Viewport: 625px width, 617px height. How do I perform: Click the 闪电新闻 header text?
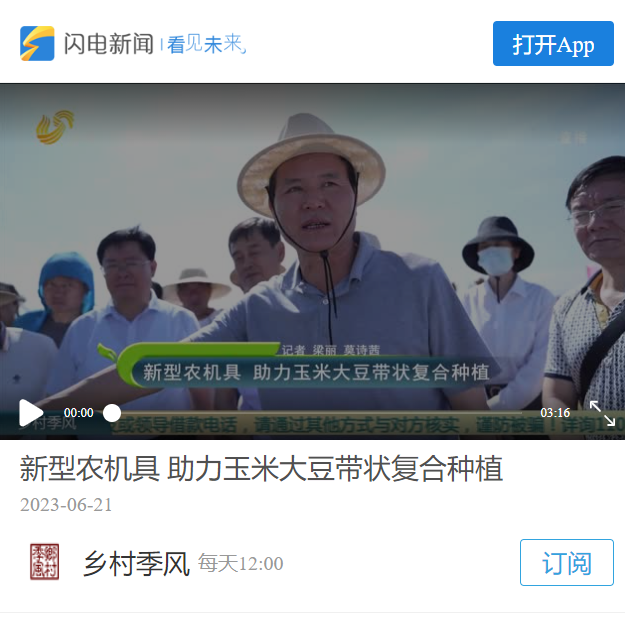(108, 43)
